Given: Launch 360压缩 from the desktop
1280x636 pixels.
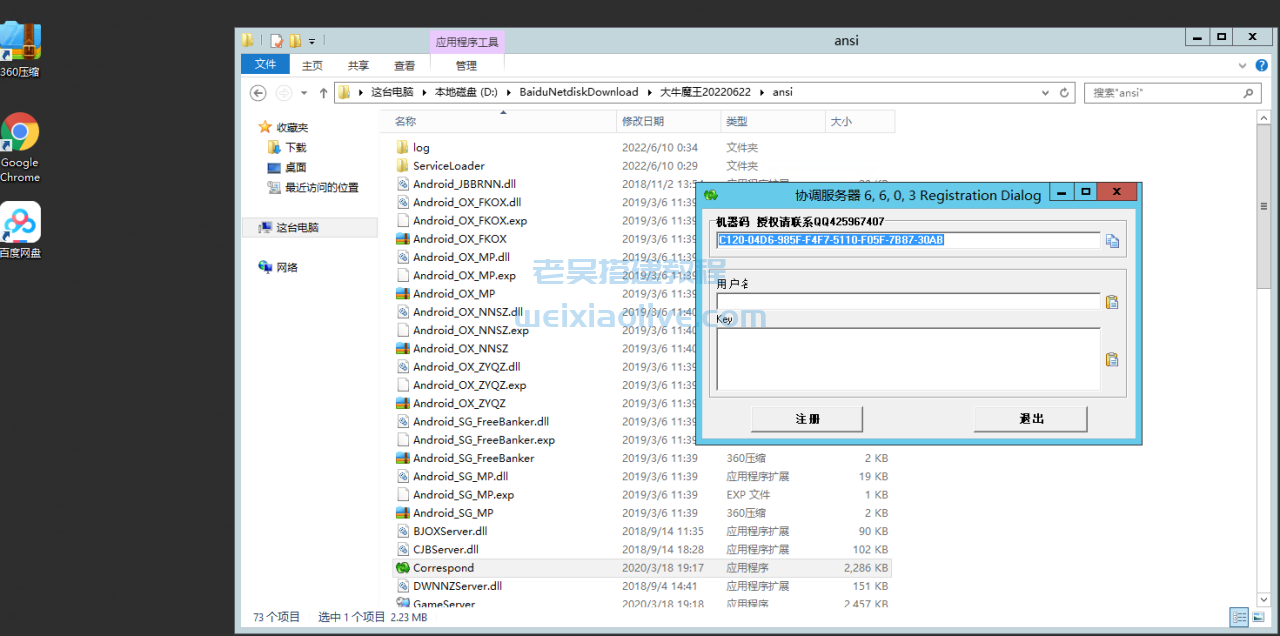Looking at the screenshot, I should (20, 40).
